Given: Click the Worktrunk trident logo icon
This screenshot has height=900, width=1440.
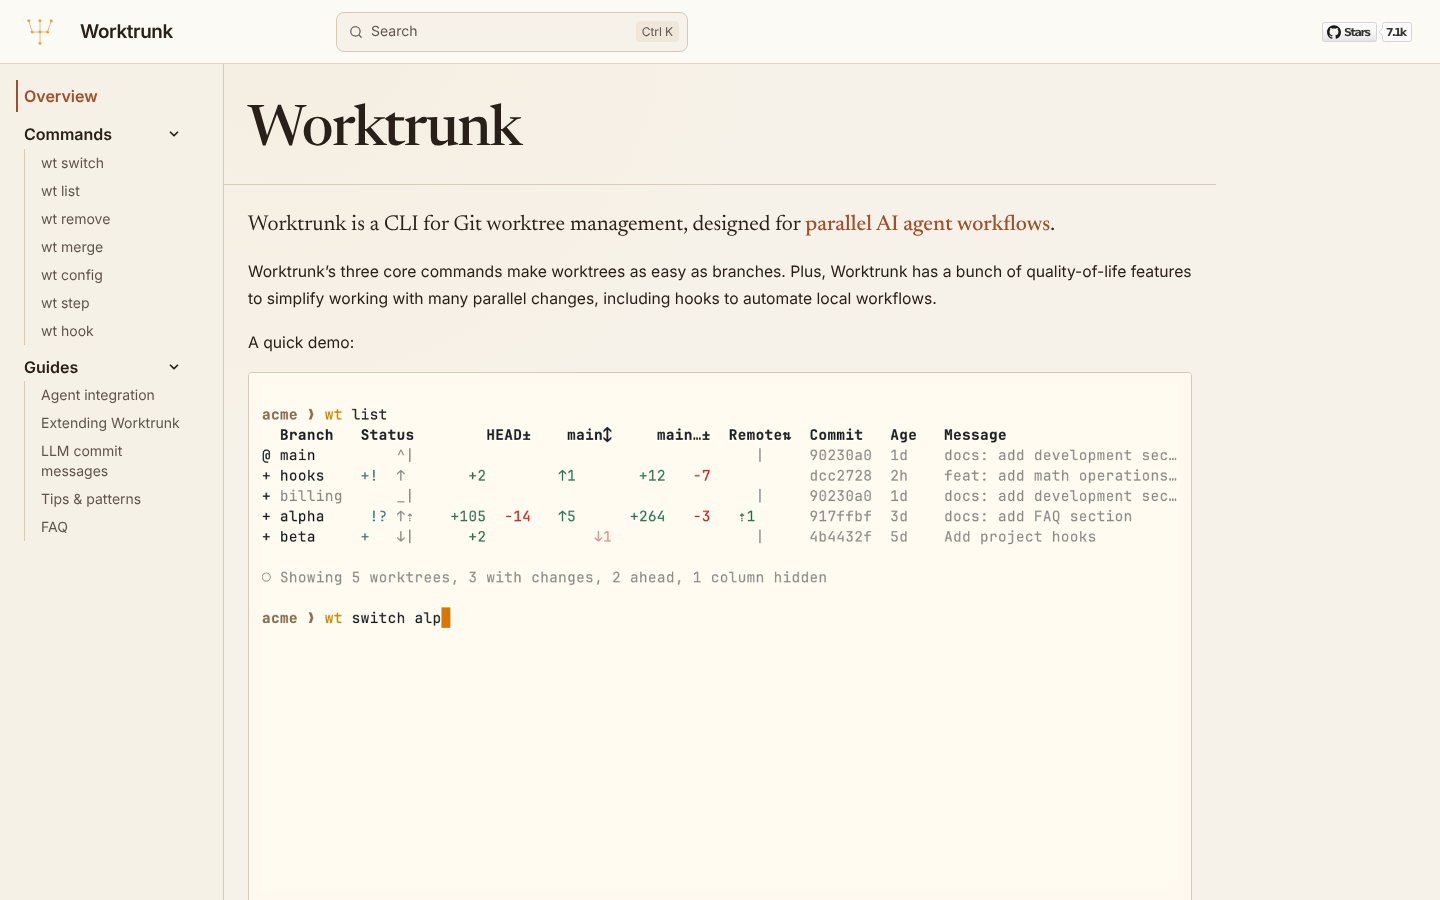Looking at the screenshot, I should [40, 32].
